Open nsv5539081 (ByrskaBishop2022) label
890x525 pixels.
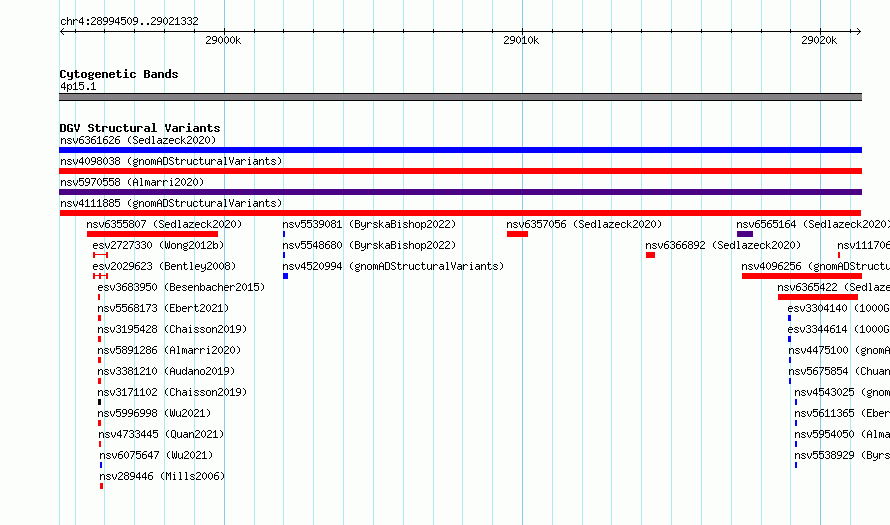coord(370,224)
